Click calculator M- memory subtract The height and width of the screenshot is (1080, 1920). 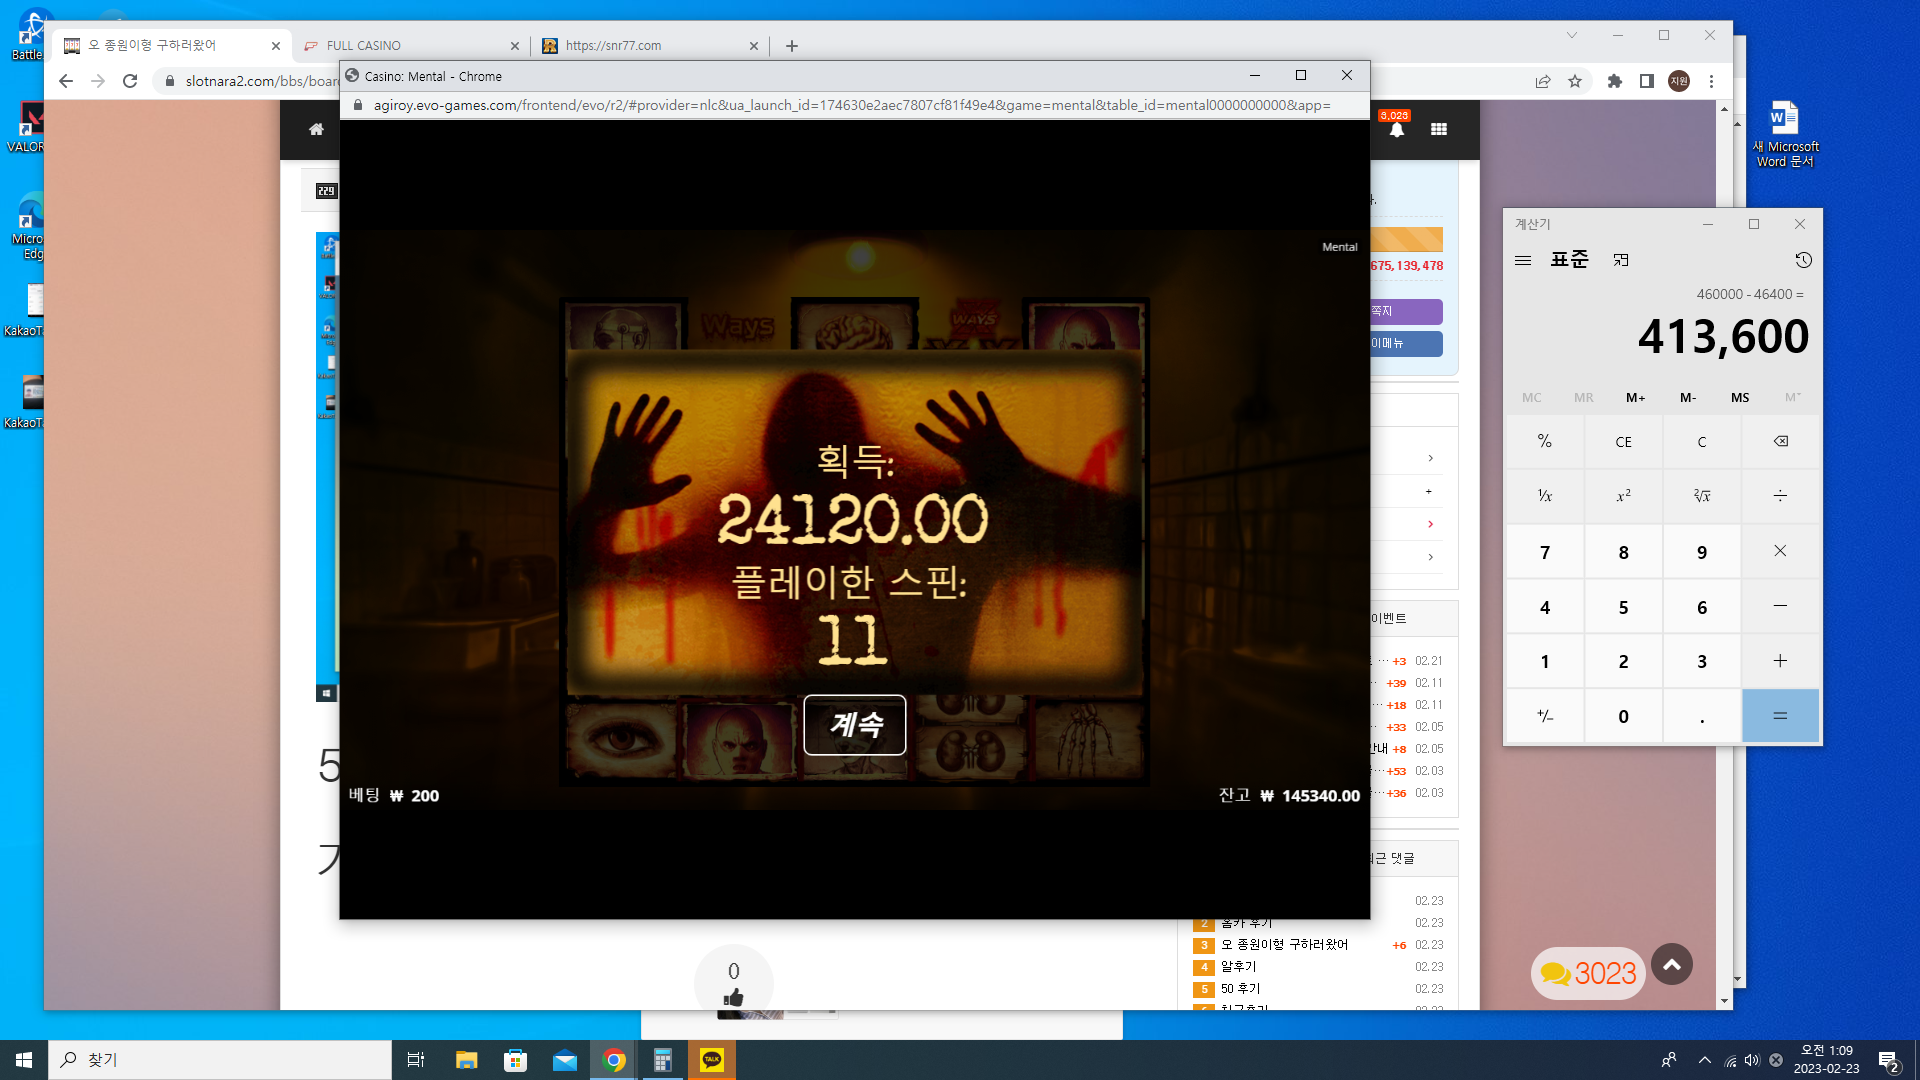coord(1688,398)
